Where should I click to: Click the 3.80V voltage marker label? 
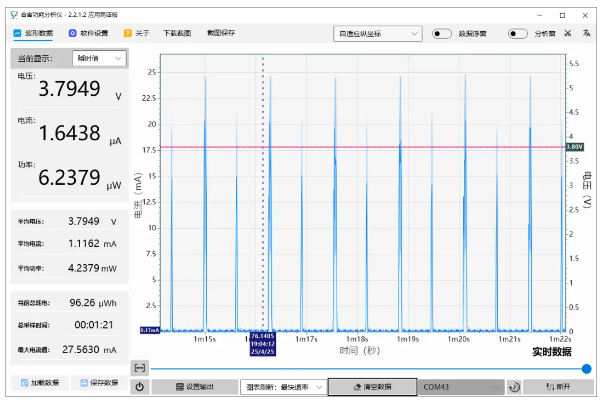(575, 147)
